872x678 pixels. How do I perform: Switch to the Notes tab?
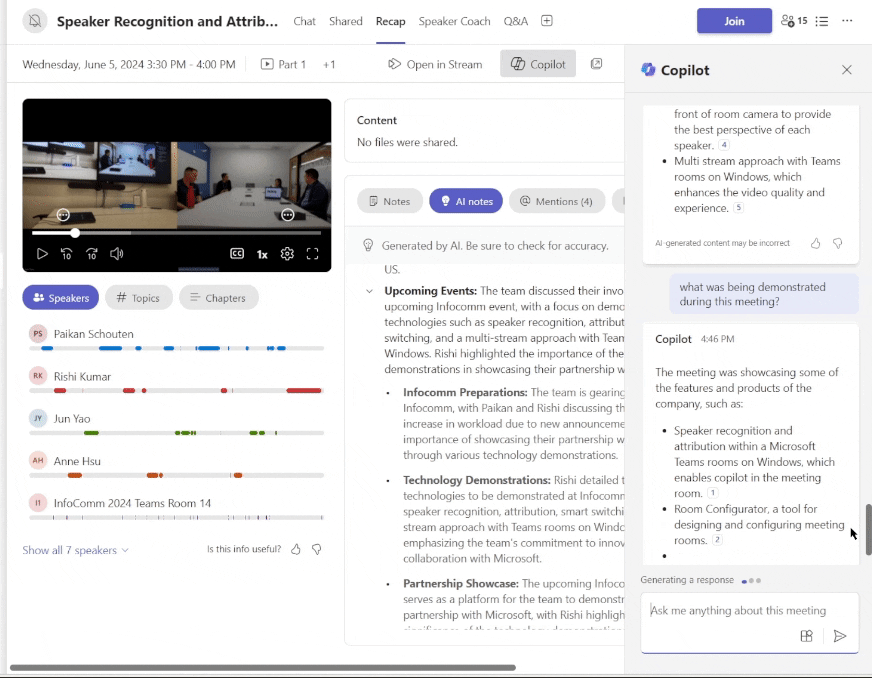click(389, 201)
